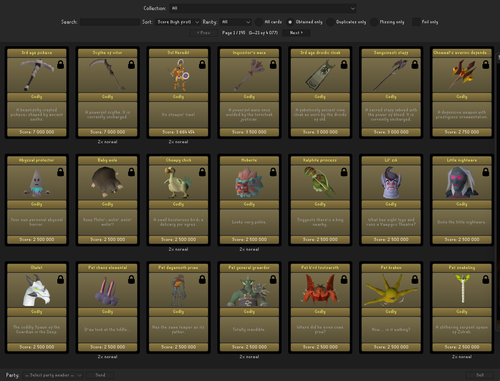
Task: Click 2x normal label under Scythe of vitur
Action: click(x=107, y=142)
